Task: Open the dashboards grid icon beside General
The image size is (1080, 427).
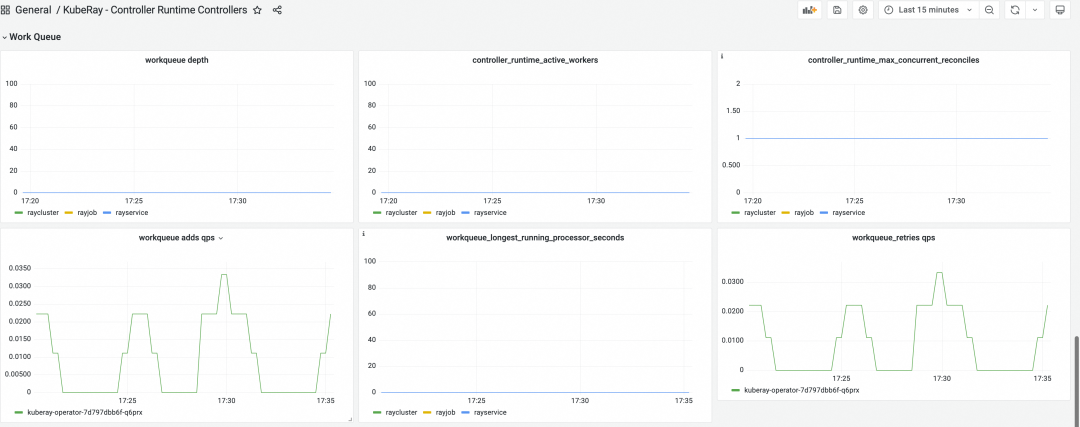Action: click(6, 10)
